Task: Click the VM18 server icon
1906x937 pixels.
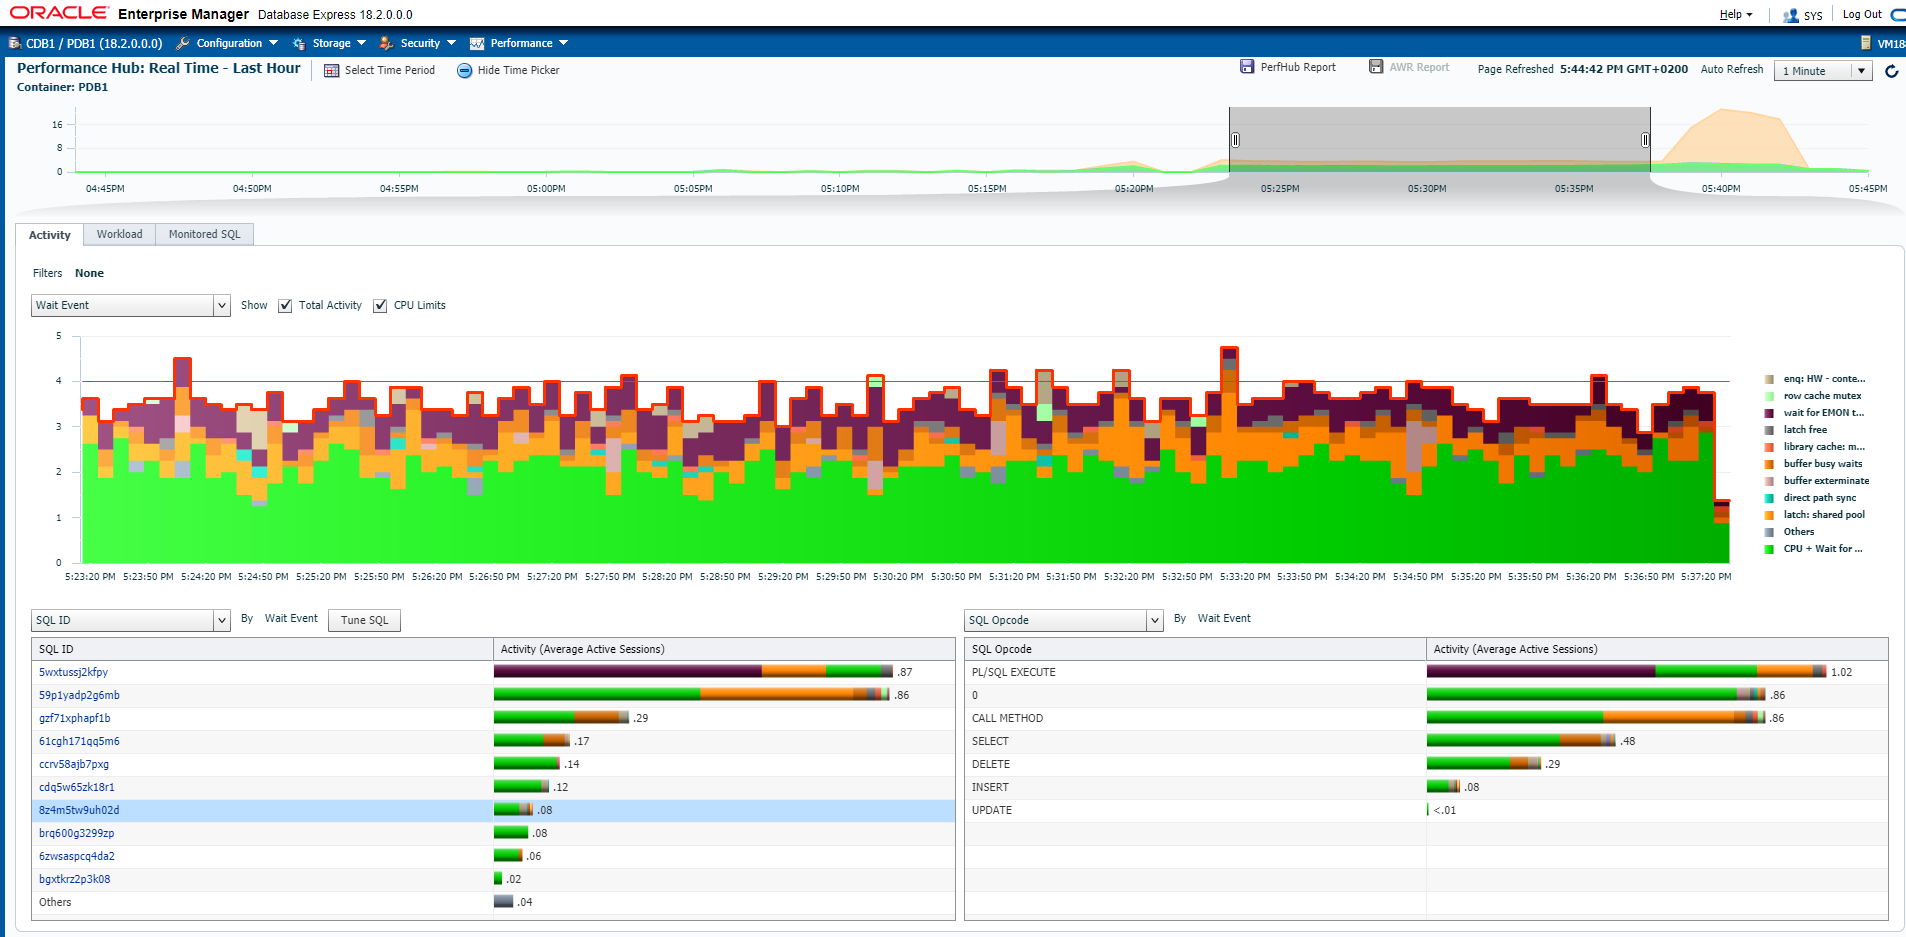Action: 1866,43
